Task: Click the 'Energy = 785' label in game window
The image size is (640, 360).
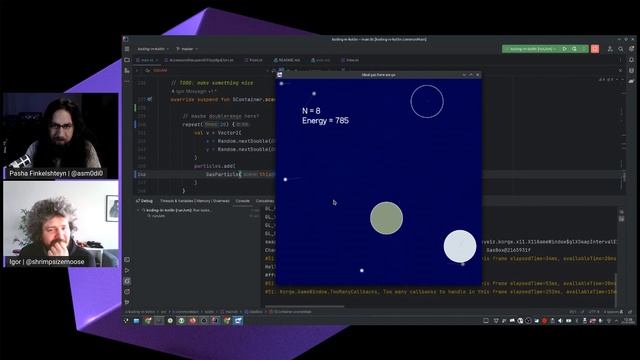Action: tap(325, 120)
